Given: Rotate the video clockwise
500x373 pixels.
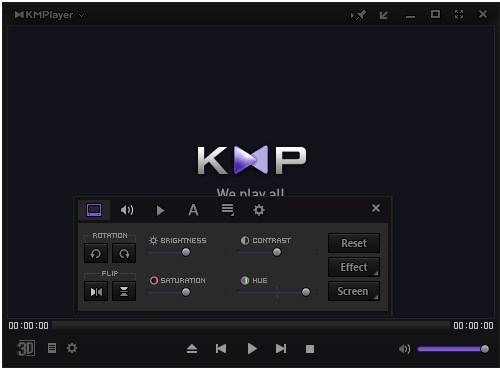Looking at the screenshot, I should click(124, 254).
